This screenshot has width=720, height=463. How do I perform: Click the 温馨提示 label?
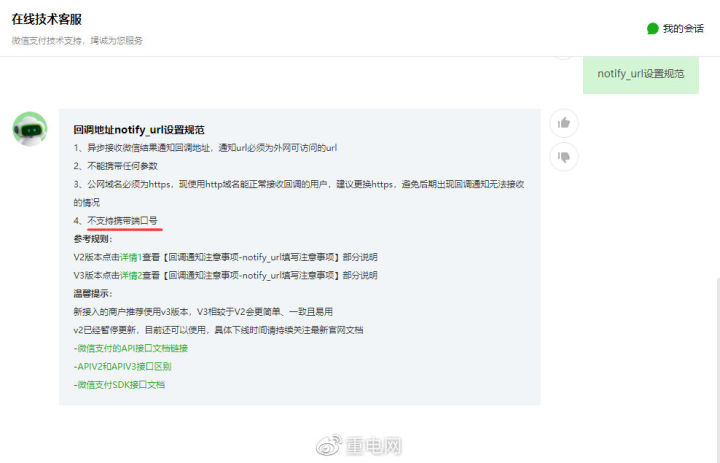93,294
